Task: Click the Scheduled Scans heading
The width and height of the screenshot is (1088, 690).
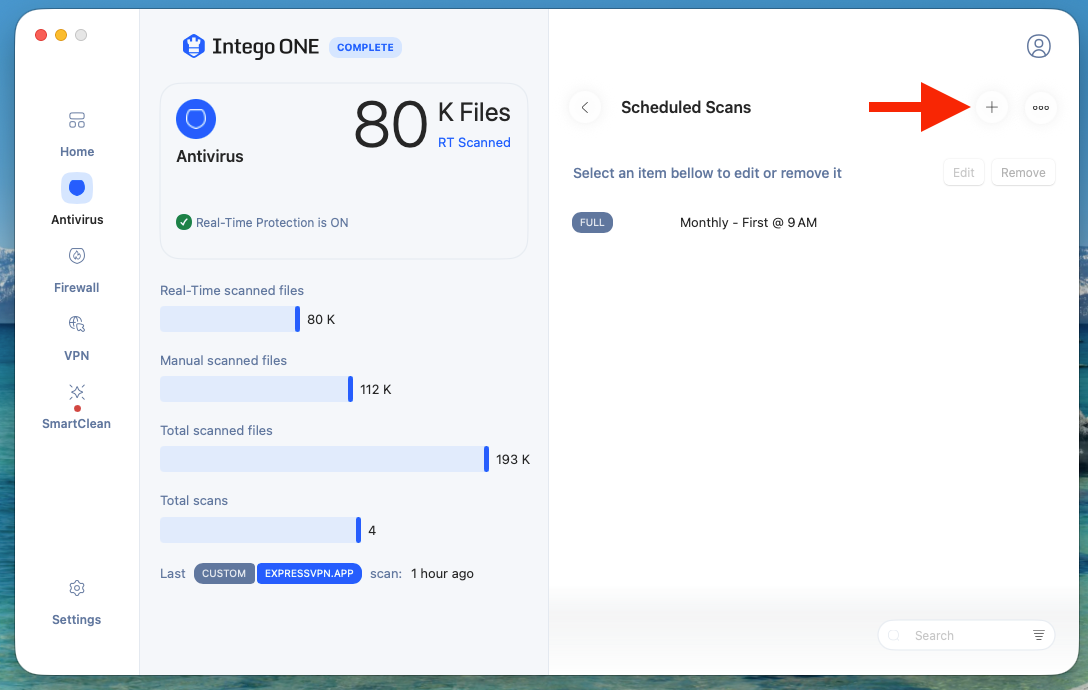Action: (x=686, y=108)
